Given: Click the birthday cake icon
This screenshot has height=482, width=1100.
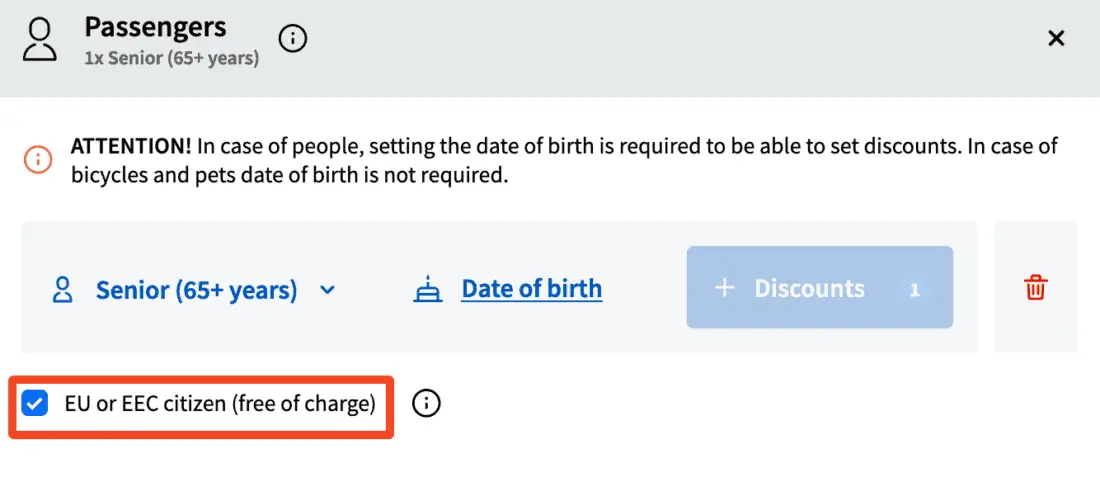Looking at the screenshot, I should click(x=428, y=290).
